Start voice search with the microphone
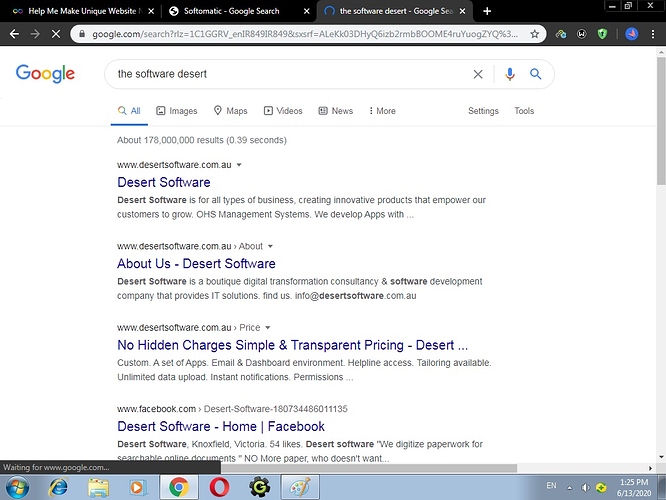This screenshot has height=500, width=666. click(510, 74)
